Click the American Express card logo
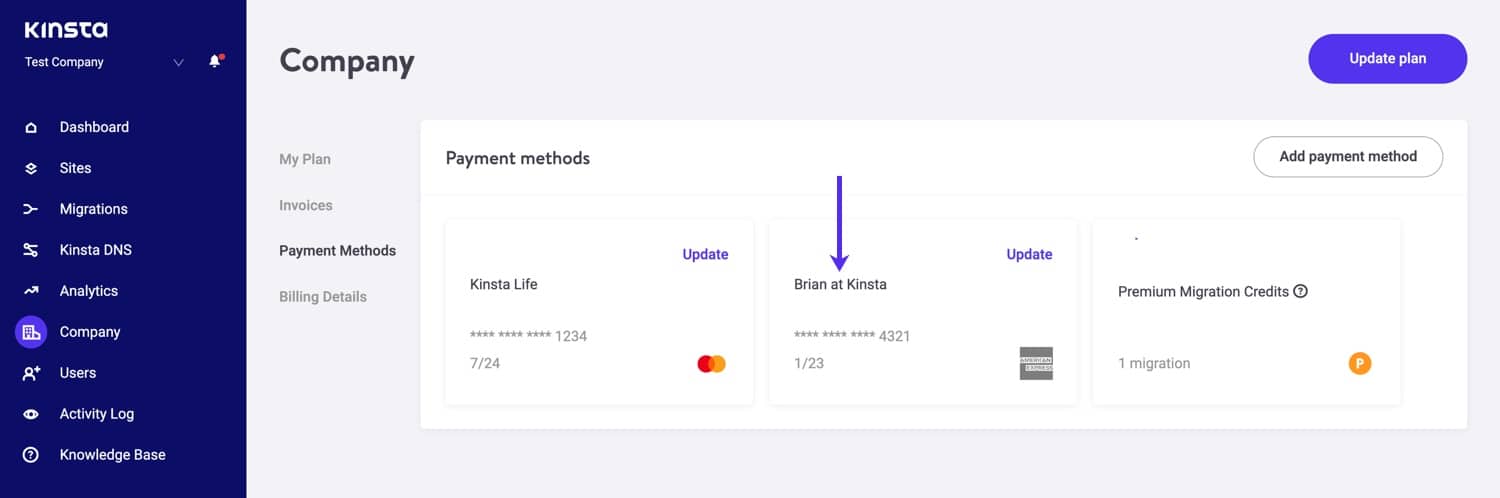Viewport: 1500px width, 498px height. pos(1036,363)
